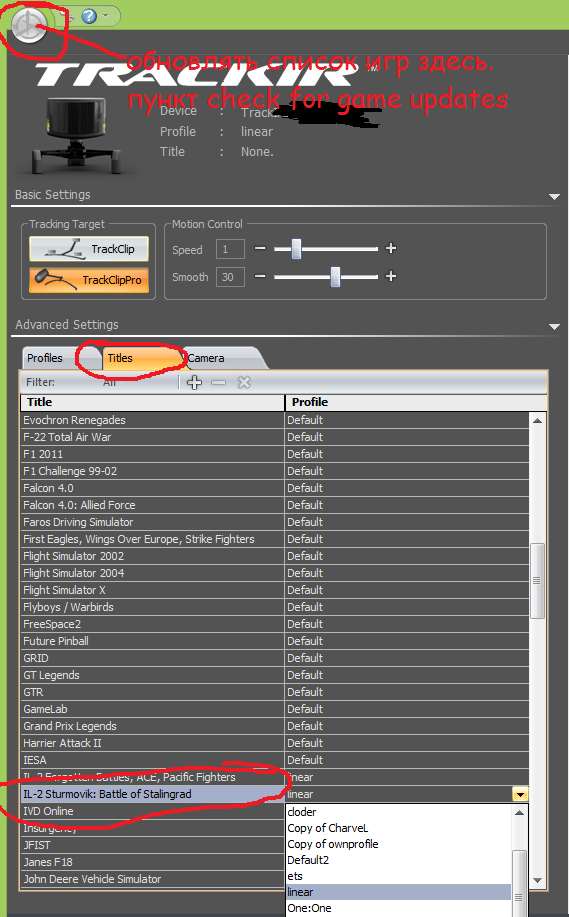
Task: Click the Speed value field
Action: coord(230,250)
